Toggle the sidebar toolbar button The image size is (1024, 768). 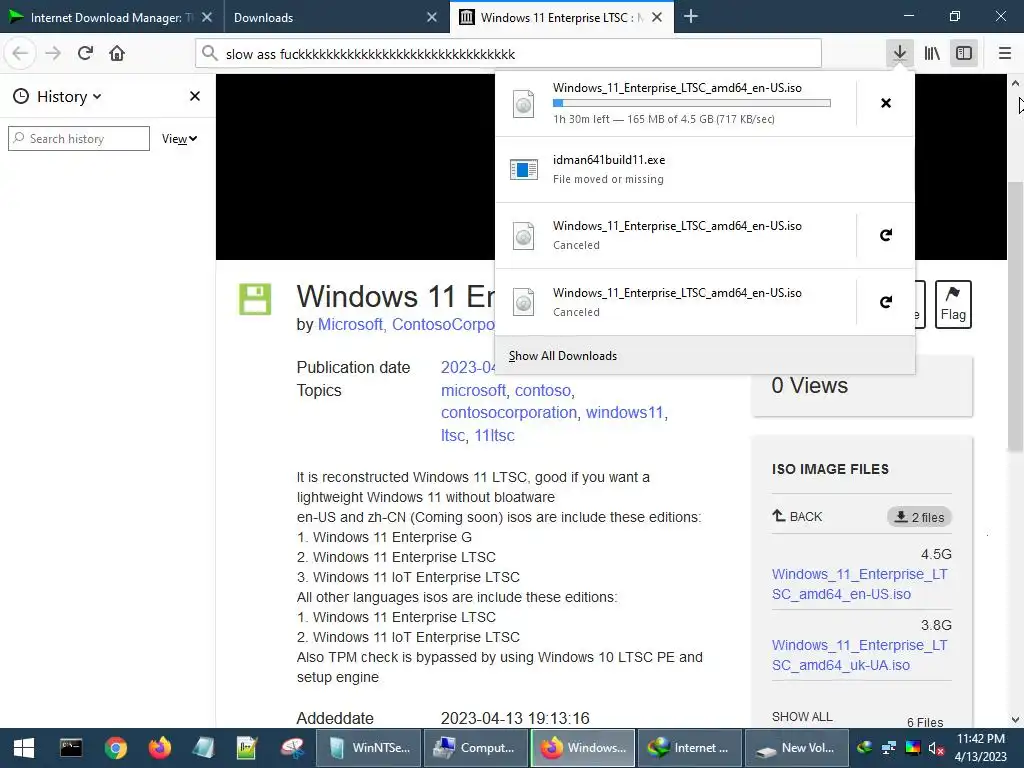click(x=964, y=53)
